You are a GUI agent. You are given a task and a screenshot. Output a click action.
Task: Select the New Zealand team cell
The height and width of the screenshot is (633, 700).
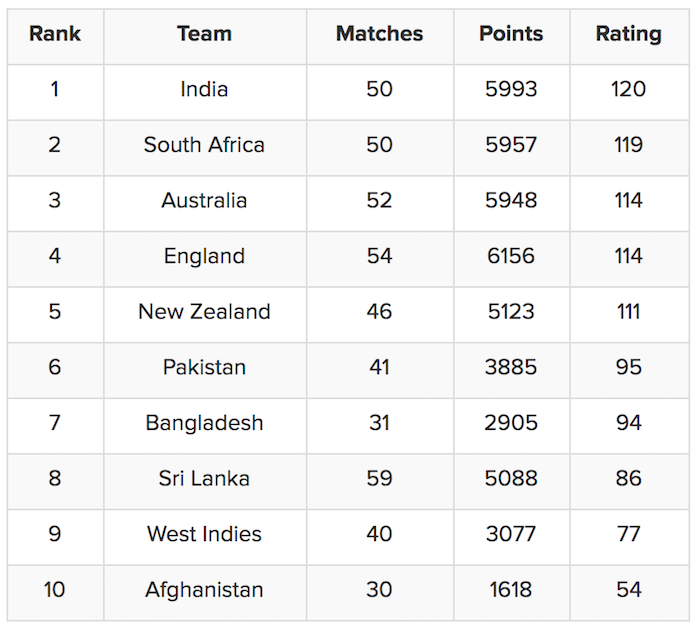204,312
